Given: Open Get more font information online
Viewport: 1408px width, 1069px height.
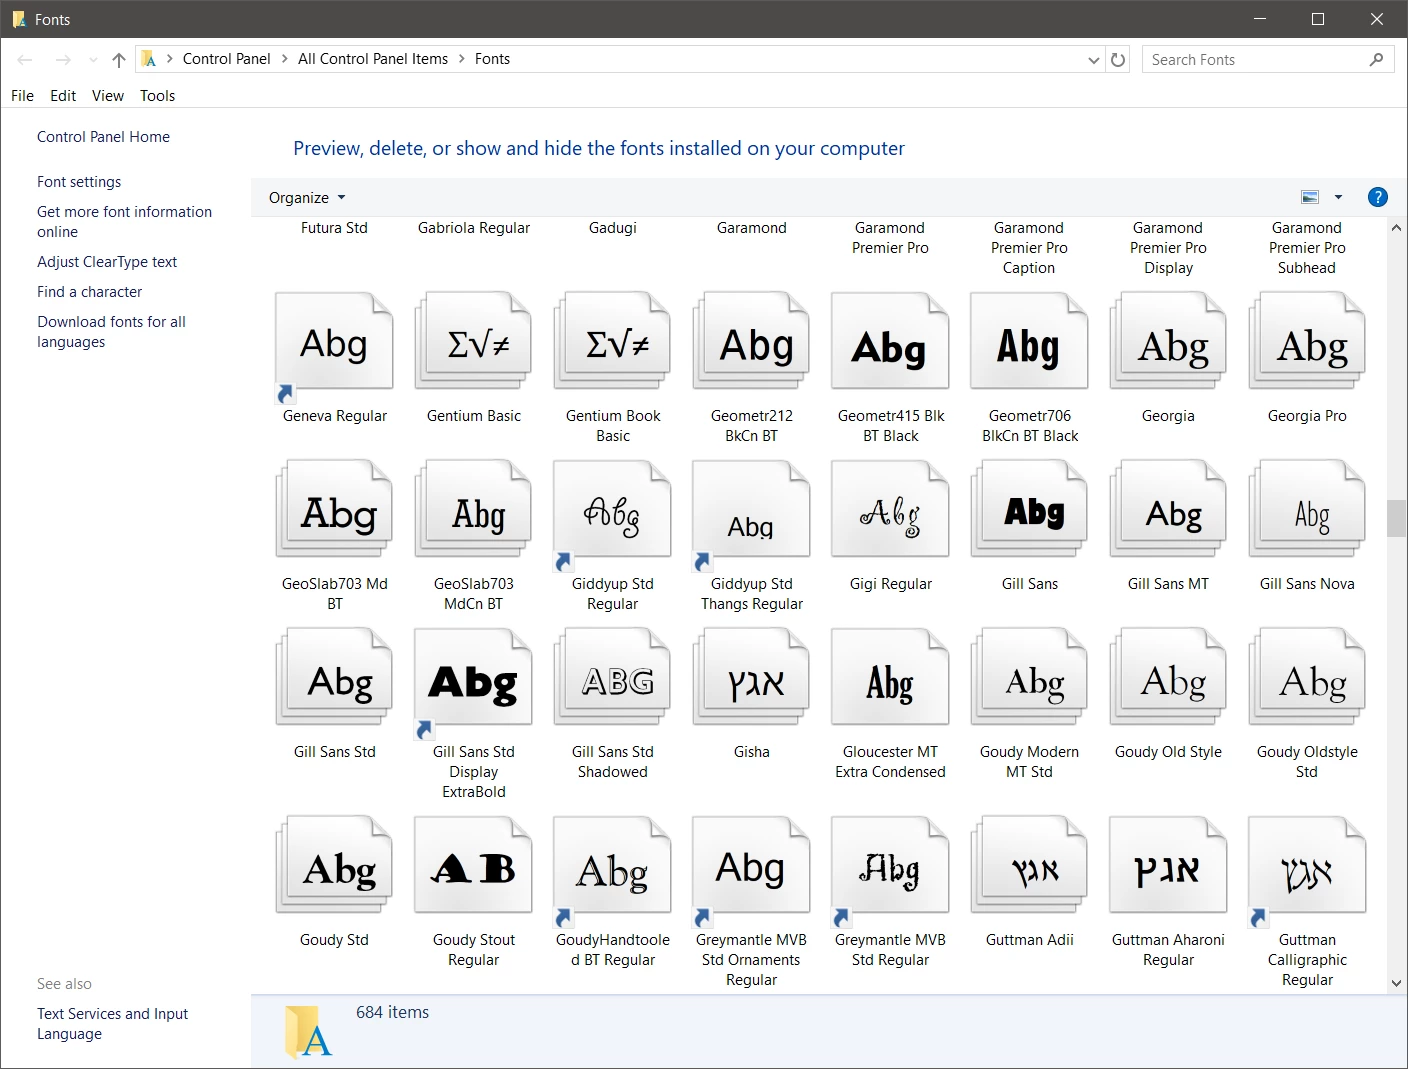Looking at the screenshot, I should pos(124,222).
